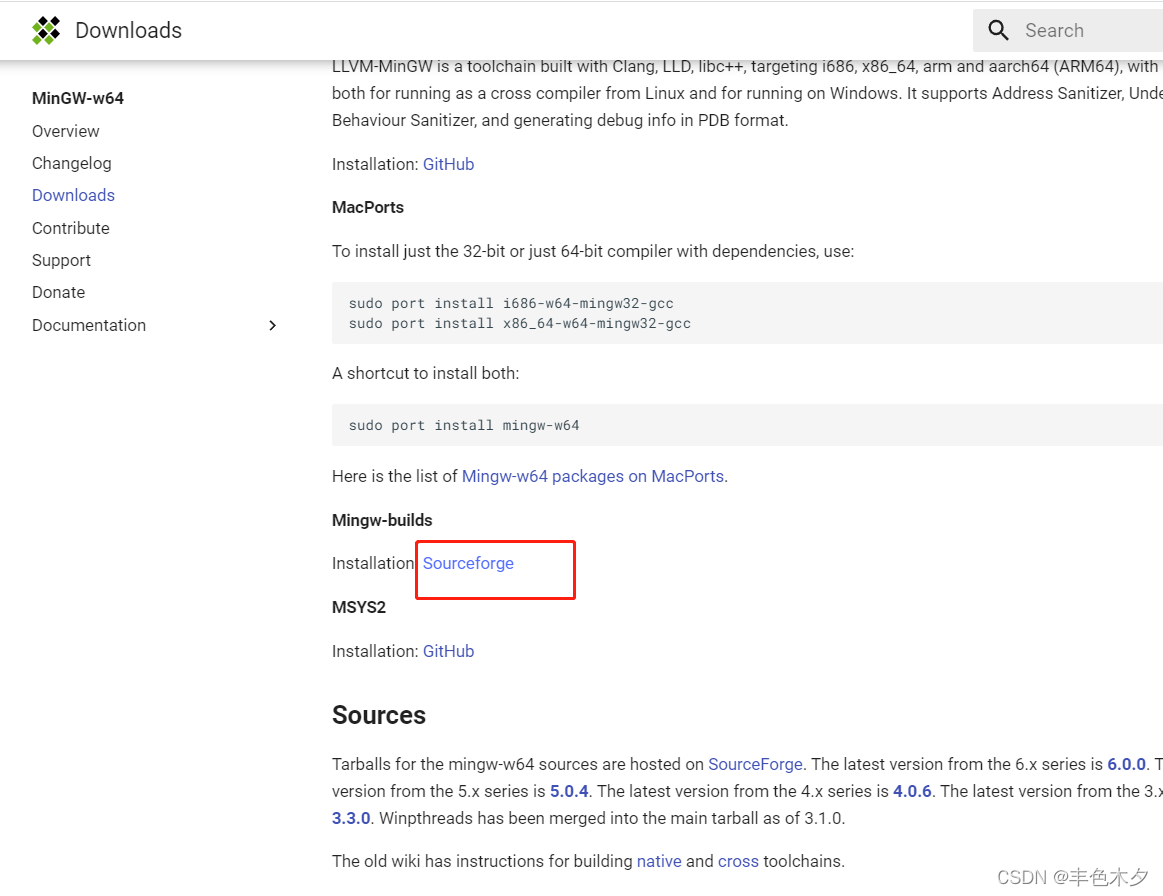Open the MSYS2 GitHub installation link
1163x896 pixels.
(448, 651)
